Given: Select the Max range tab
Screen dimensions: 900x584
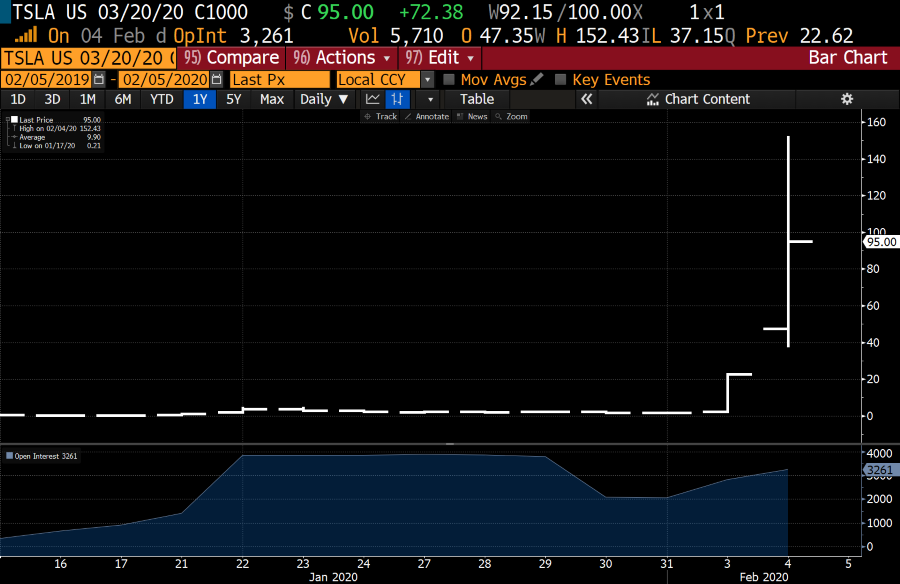Looking at the screenshot, I should [x=271, y=99].
